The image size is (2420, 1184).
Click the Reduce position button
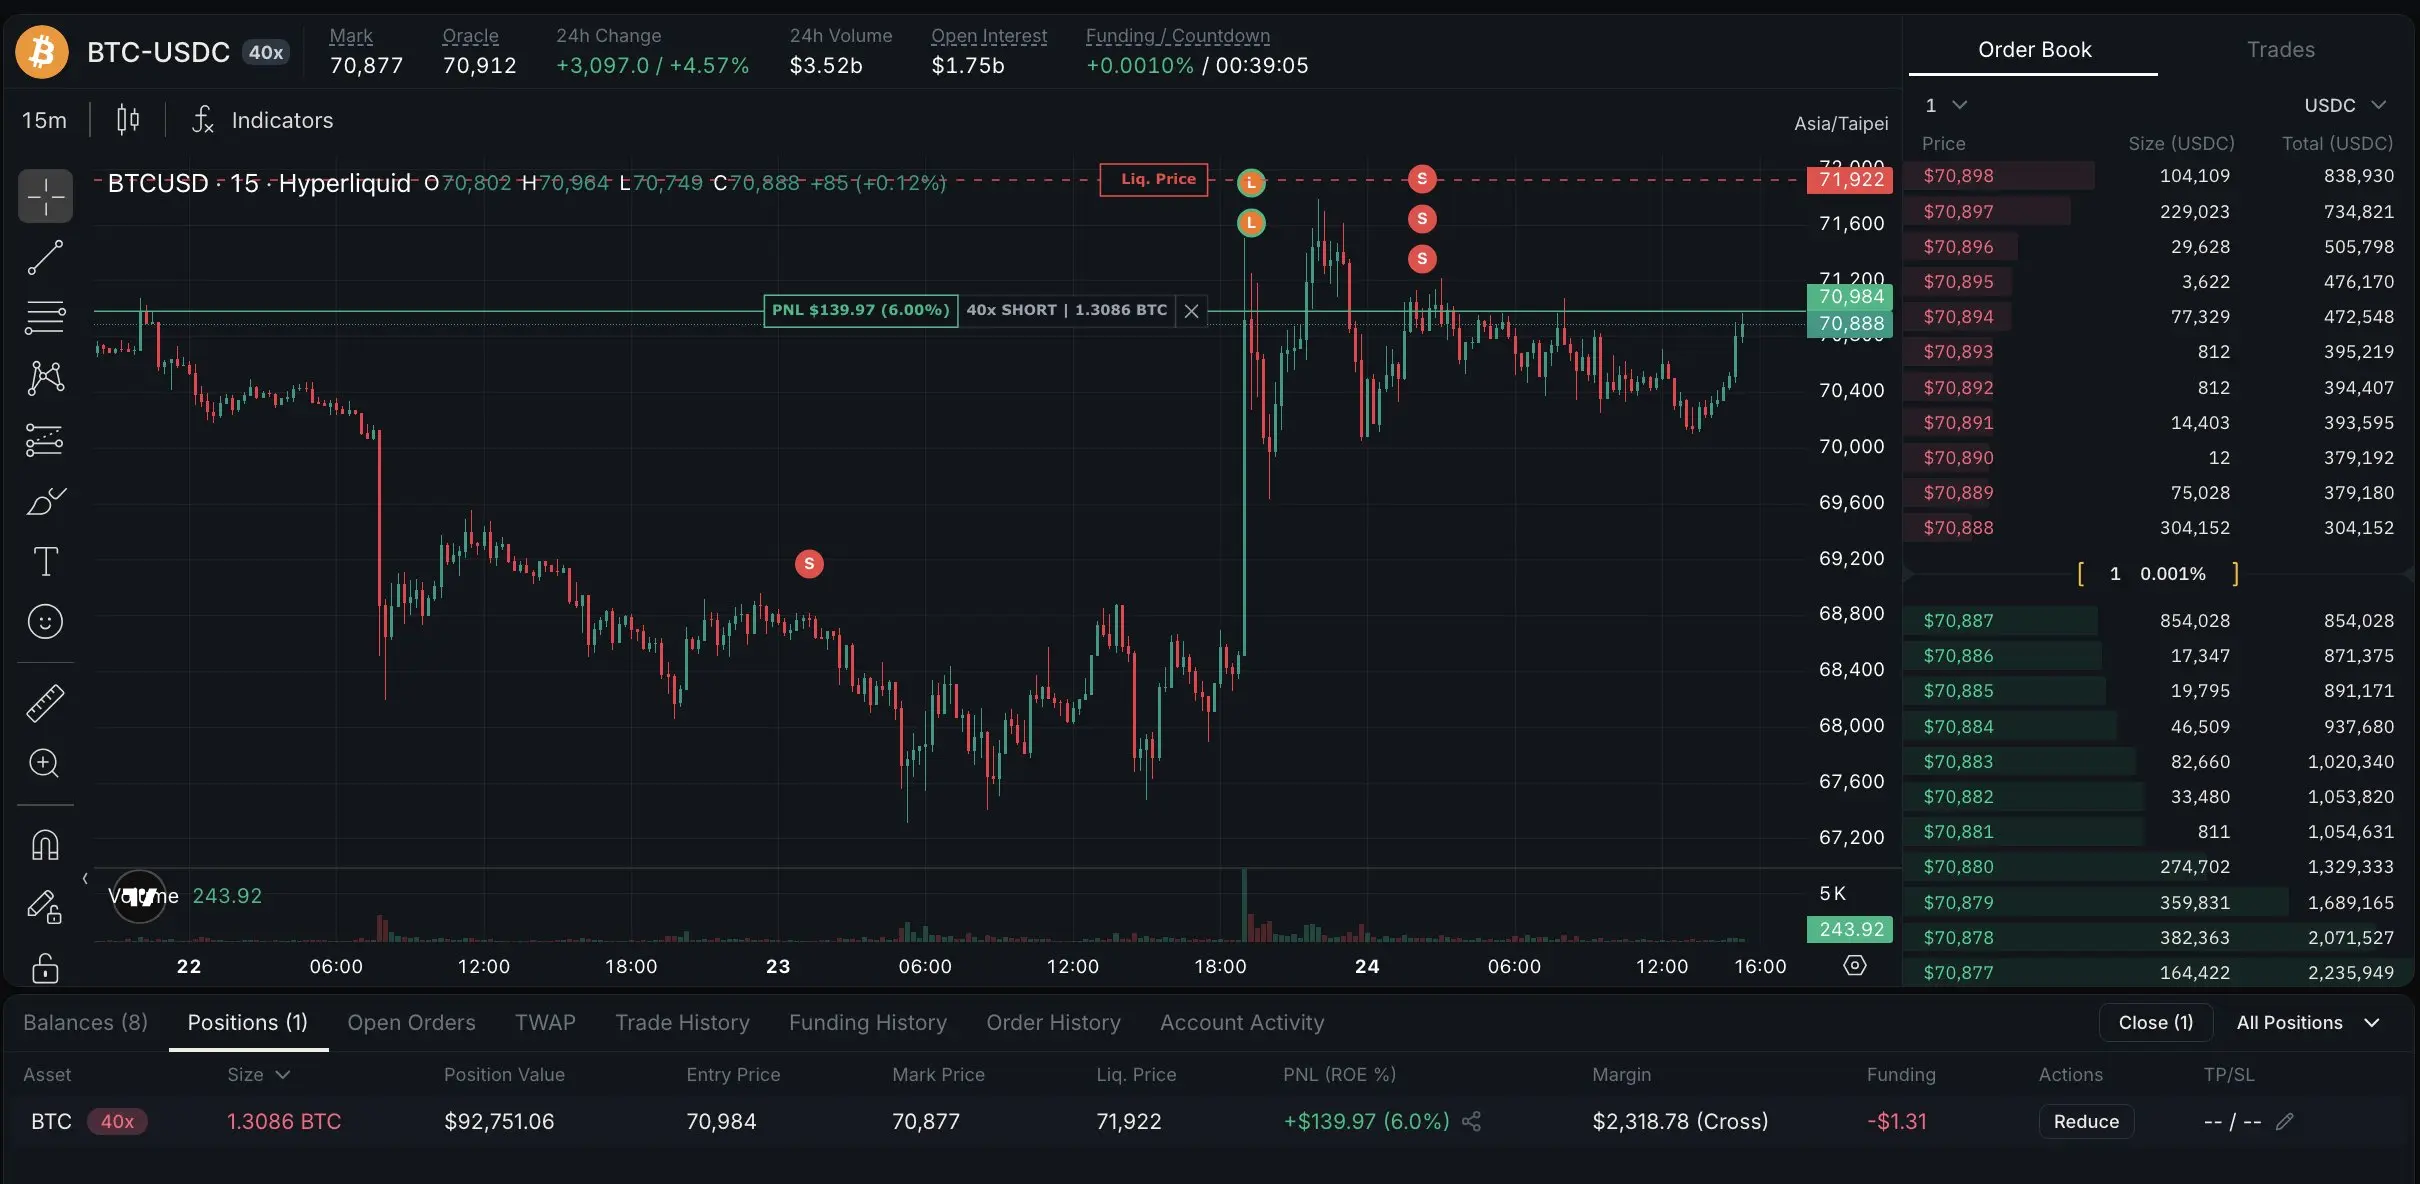pyautogui.click(x=2086, y=1122)
